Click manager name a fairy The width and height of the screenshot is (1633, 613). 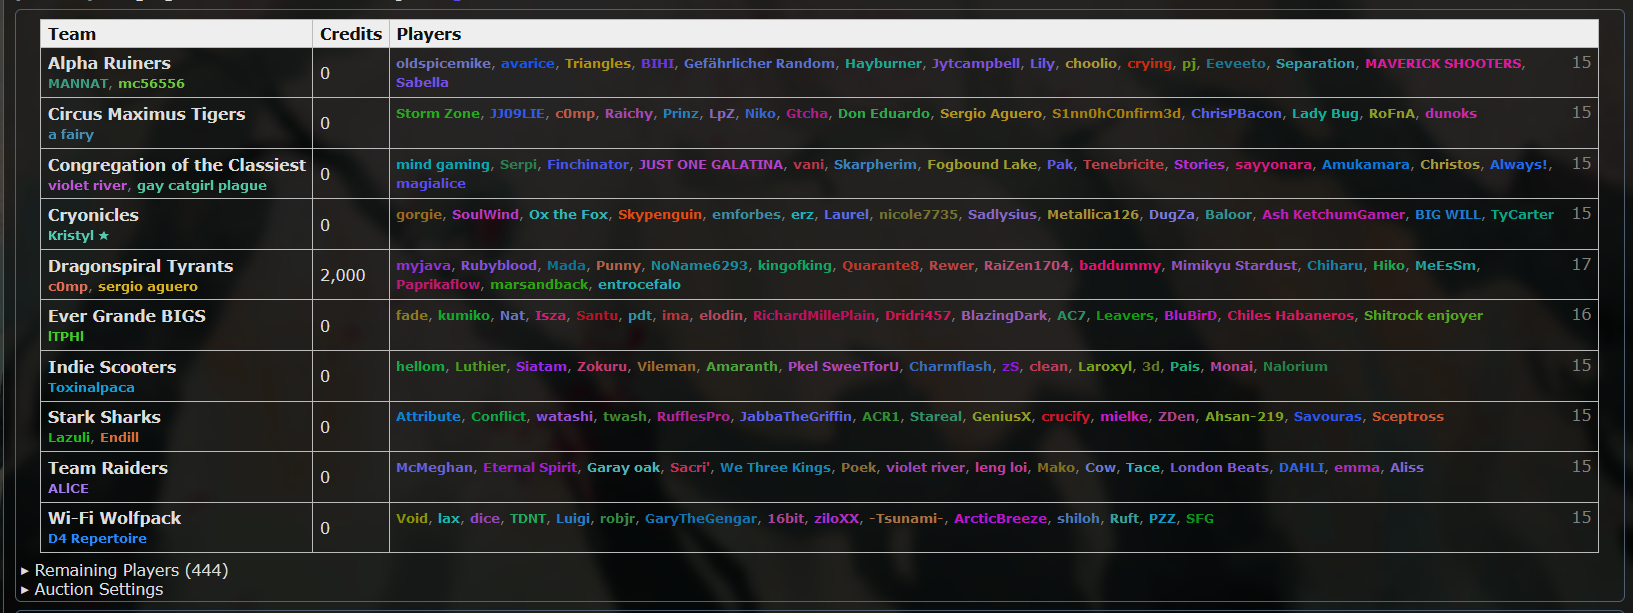pyautogui.click(x=71, y=134)
